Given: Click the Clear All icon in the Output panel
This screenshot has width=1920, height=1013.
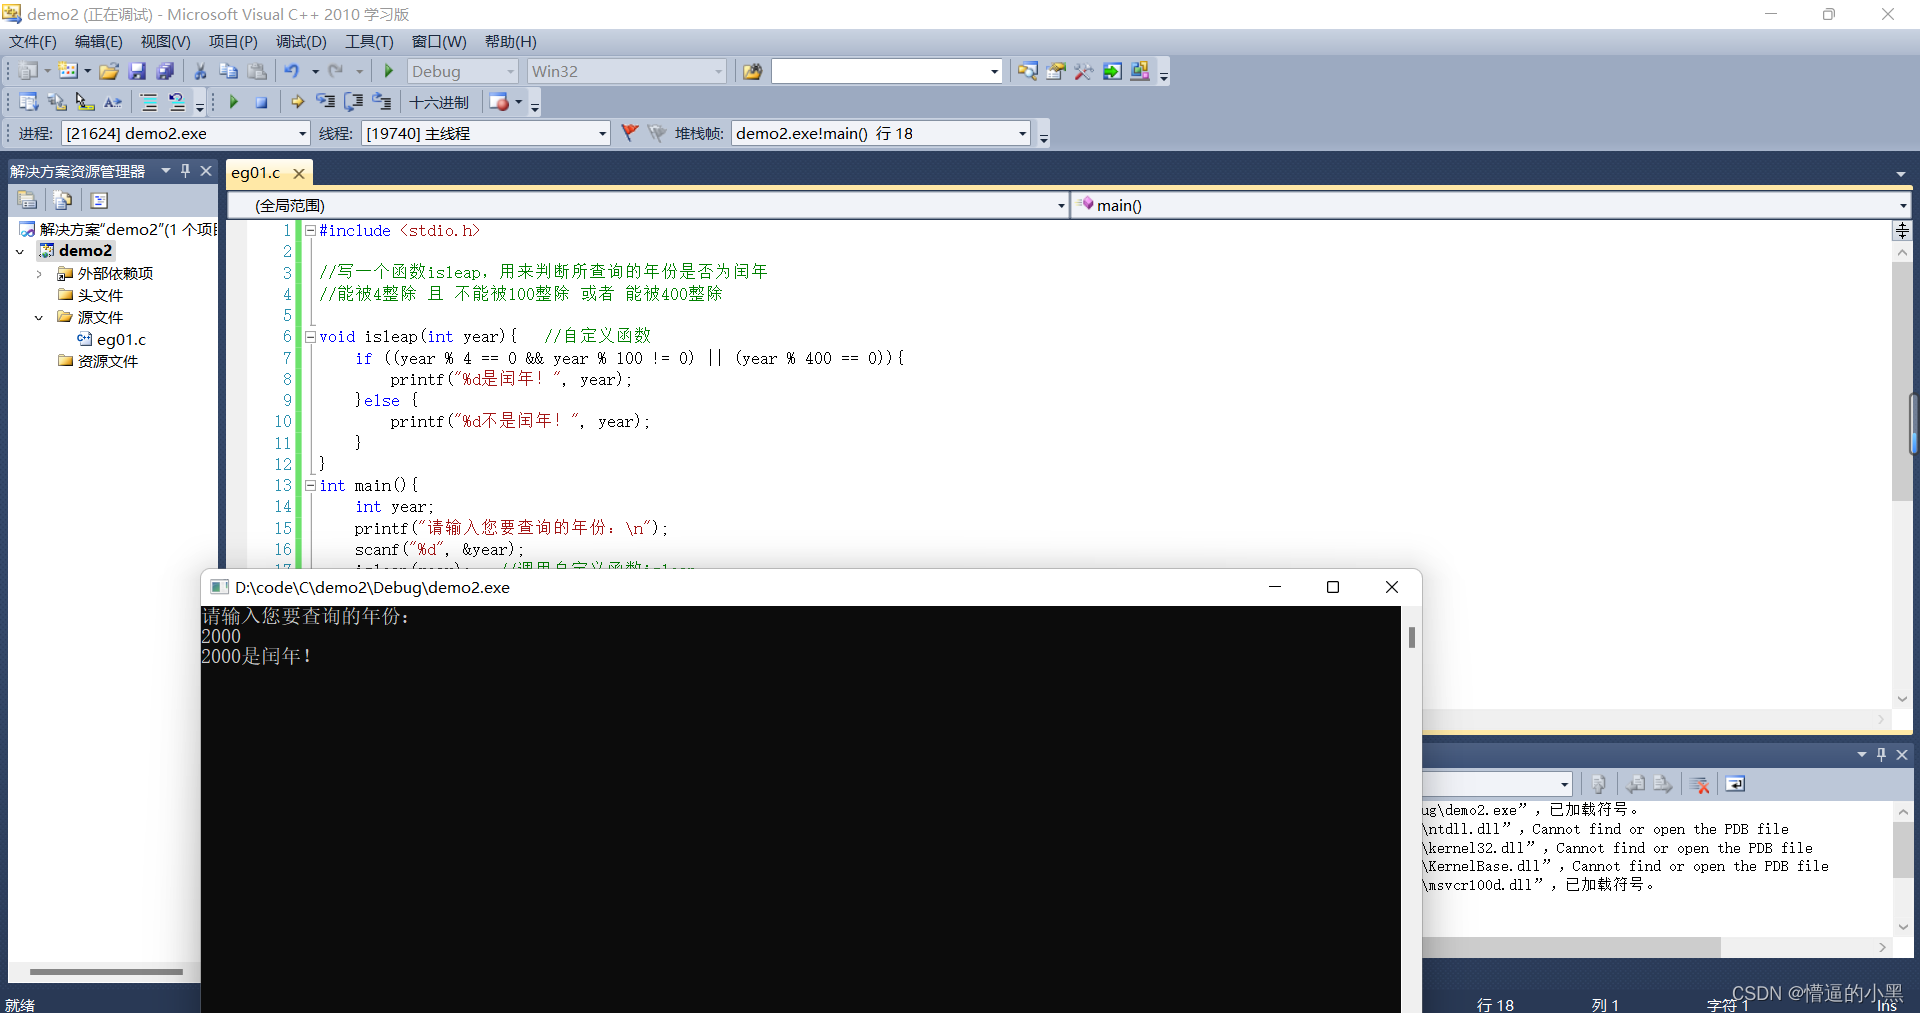Looking at the screenshot, I should (x=1699, y=784).
